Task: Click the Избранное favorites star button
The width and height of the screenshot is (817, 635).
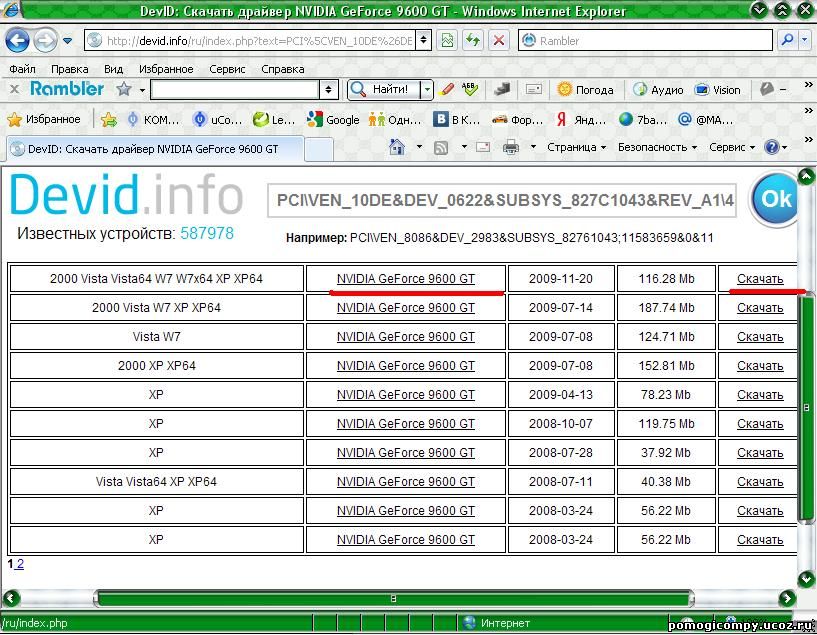Action: point(44,119)
